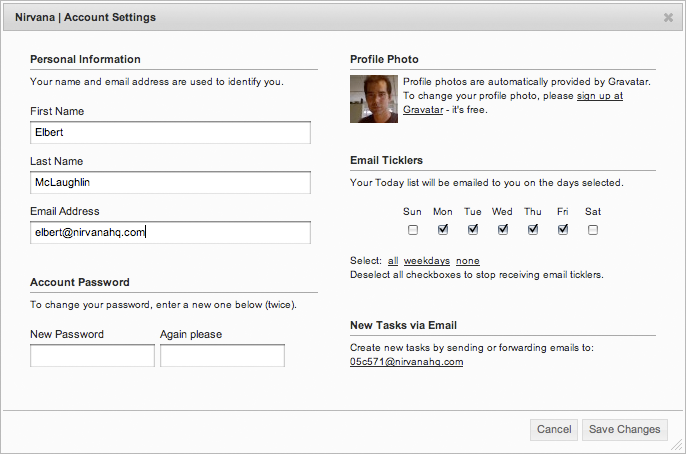Close the Account Settings dialog
The width and height of the screenshot is (686, 454).
pos(668,17)
